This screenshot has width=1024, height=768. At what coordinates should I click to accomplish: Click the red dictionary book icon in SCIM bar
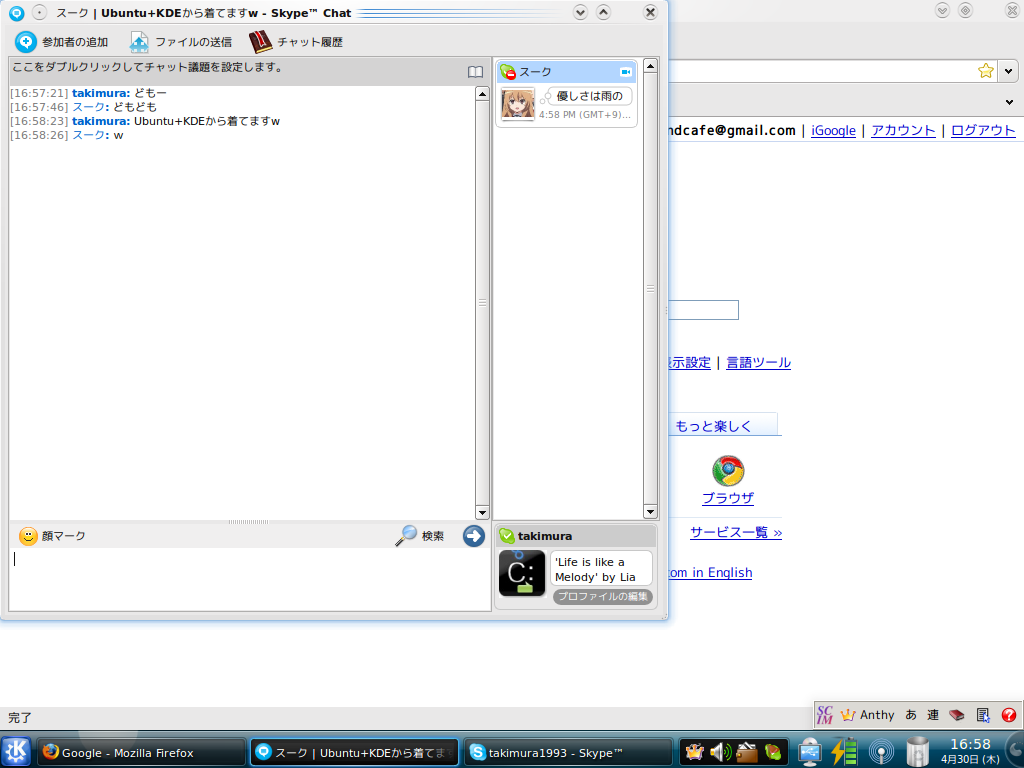click(957, 715)
